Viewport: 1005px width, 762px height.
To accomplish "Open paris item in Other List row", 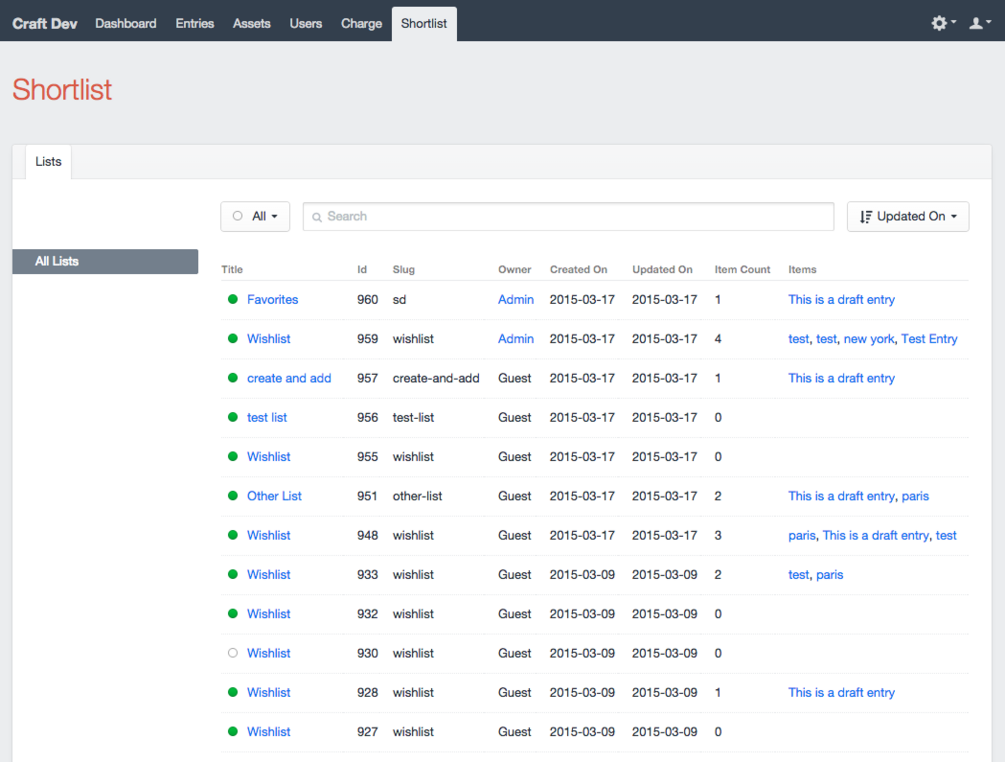I will click(x=915, y=496).
